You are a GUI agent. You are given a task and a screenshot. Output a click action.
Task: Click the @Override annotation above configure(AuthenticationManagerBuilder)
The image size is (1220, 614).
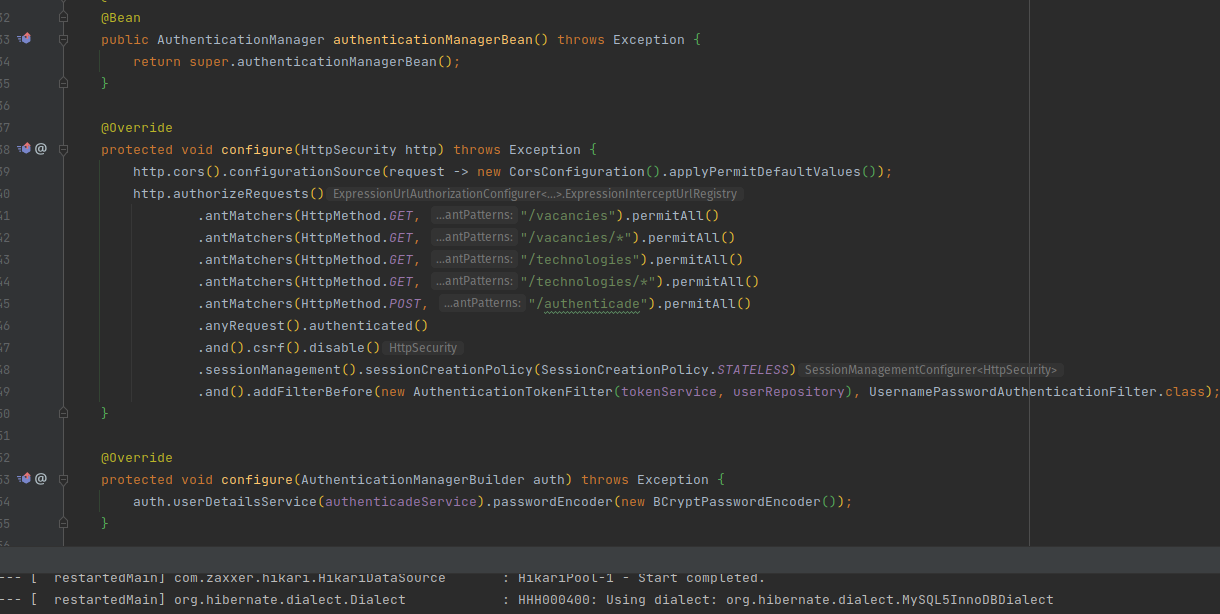tap(137, 458)
